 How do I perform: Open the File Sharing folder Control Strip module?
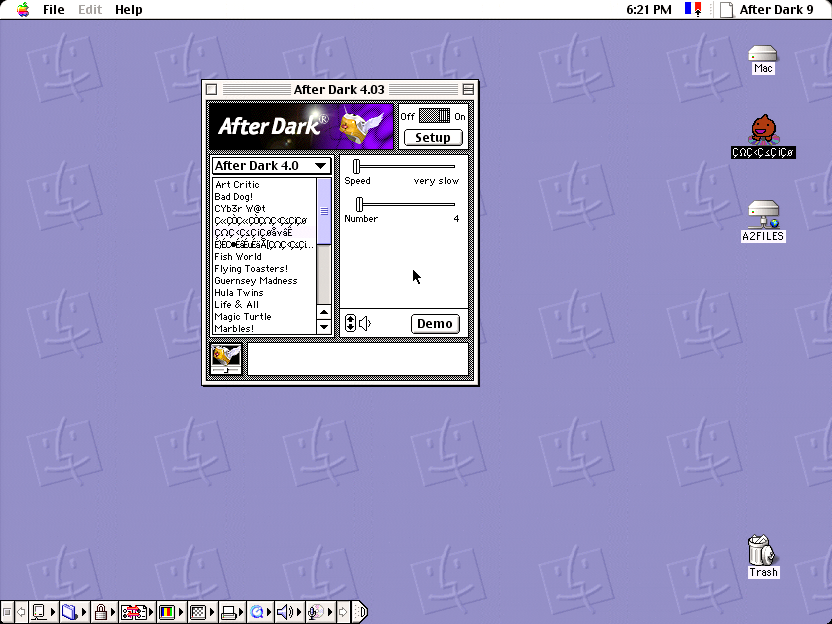pos(73,612)
